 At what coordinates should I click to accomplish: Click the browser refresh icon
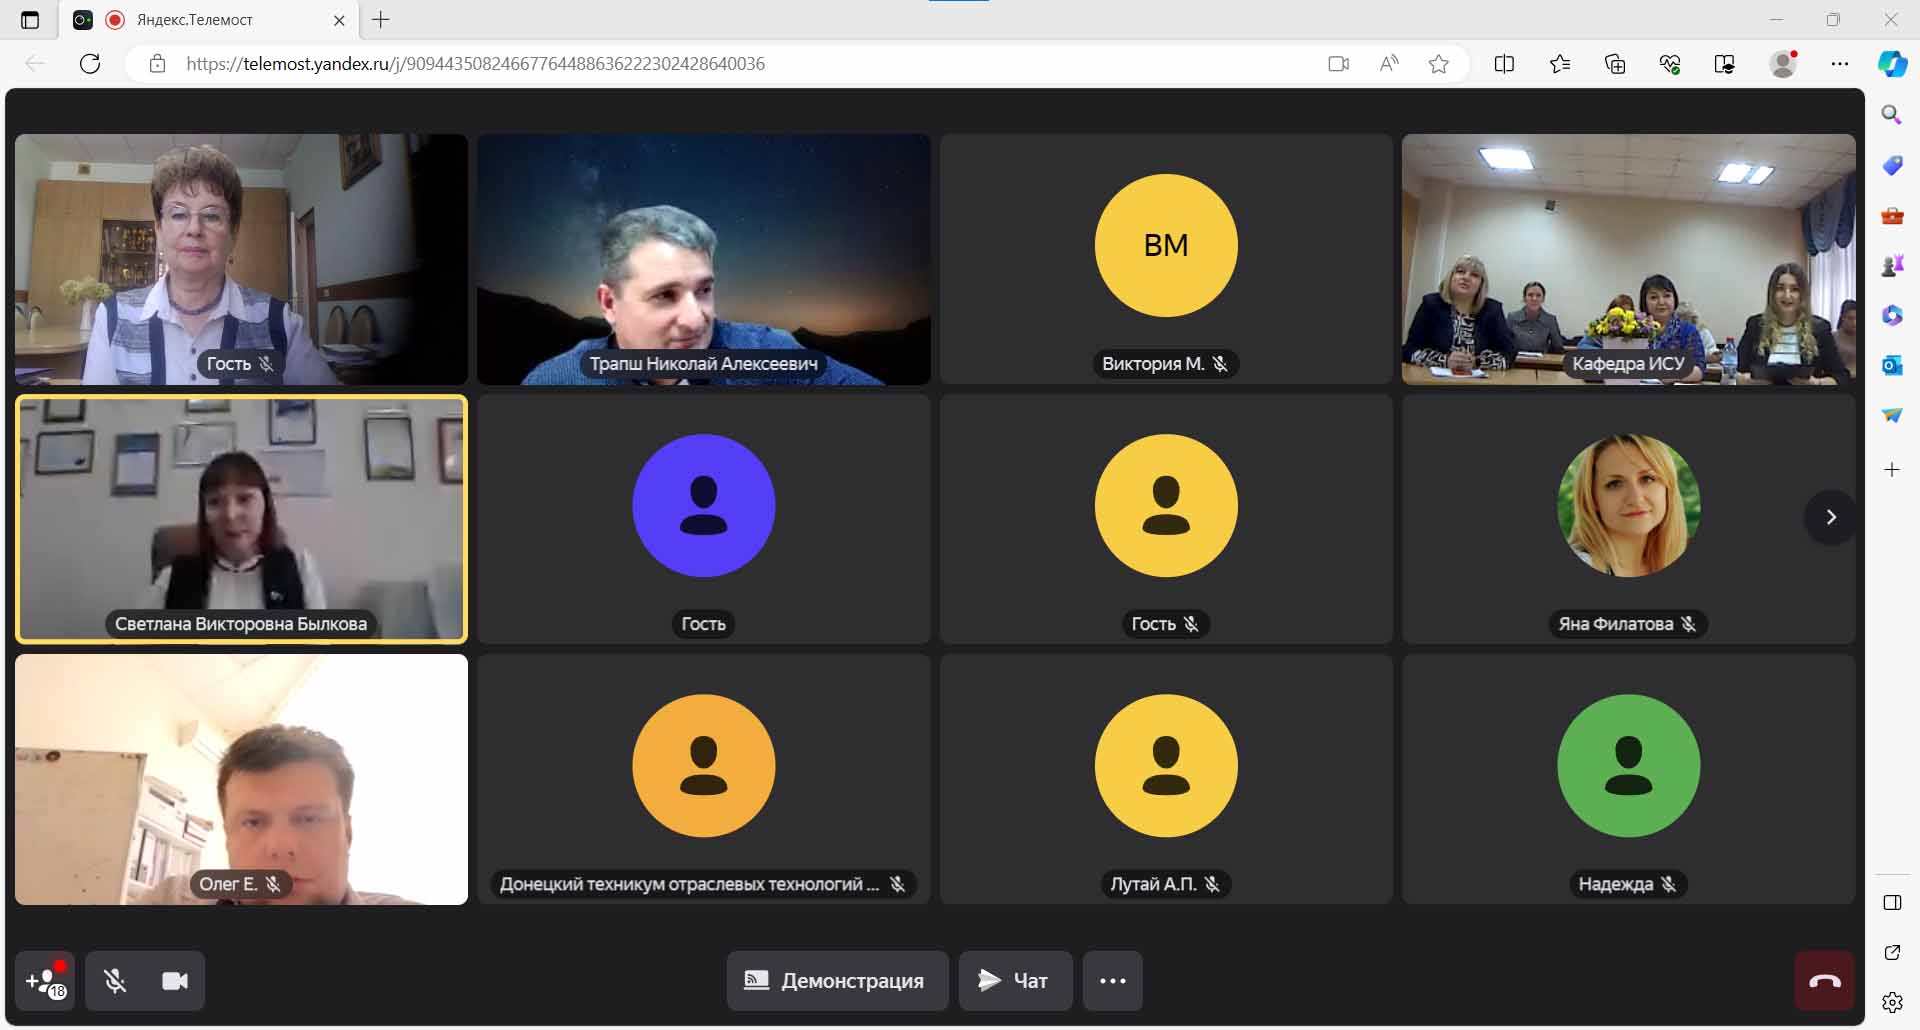90,64
